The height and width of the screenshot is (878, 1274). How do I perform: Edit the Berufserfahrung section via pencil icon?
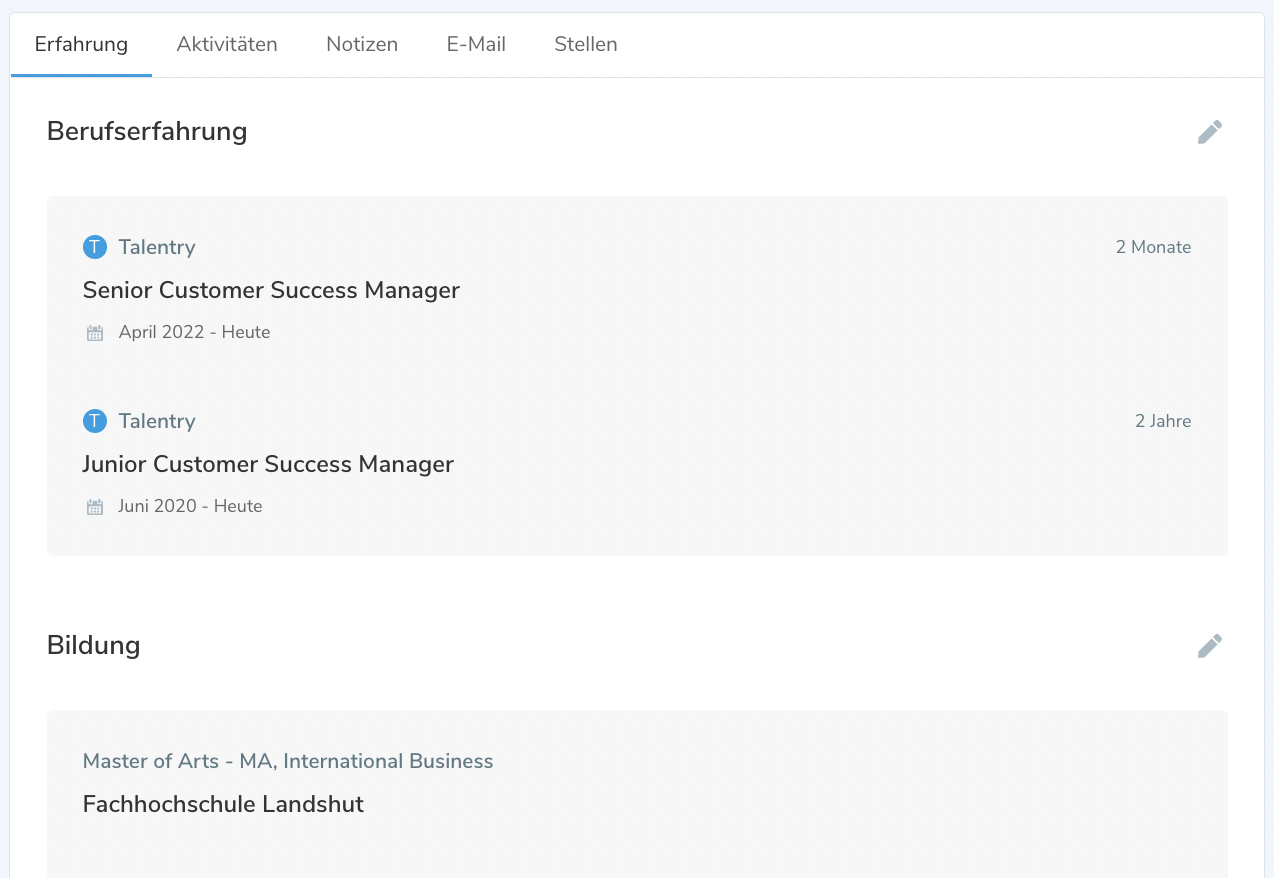coord(1209,132)
